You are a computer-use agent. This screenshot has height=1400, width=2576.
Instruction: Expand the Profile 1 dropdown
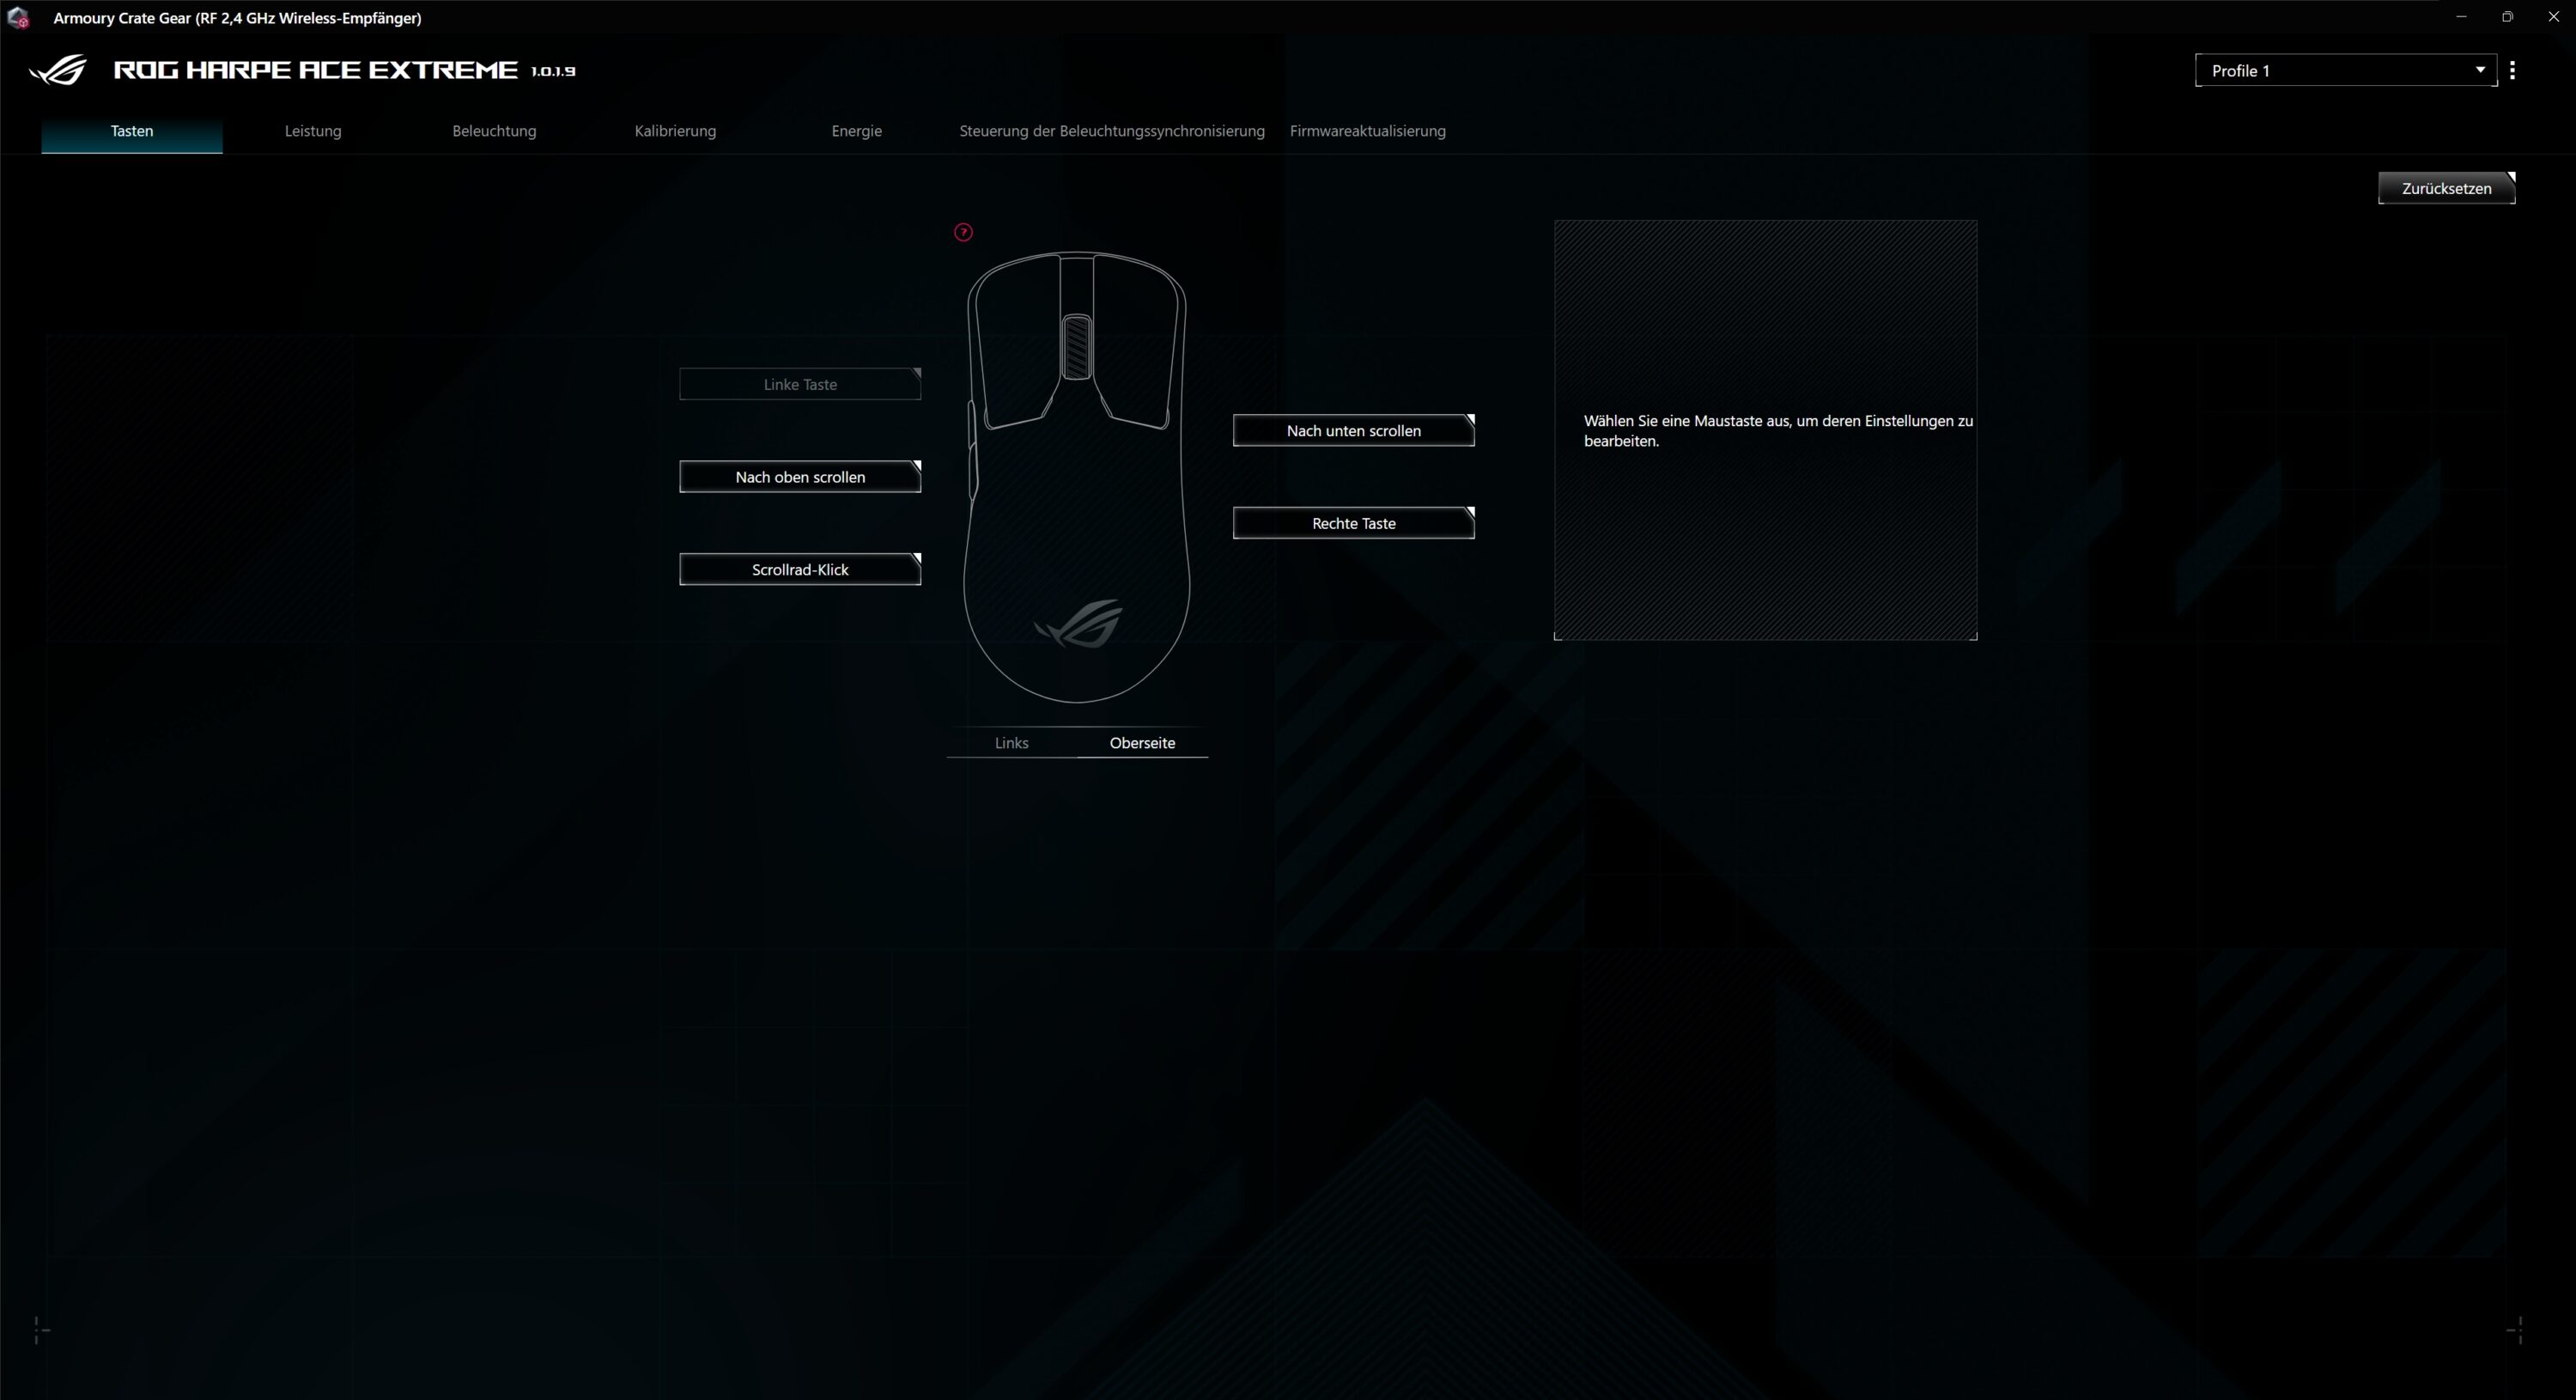[x=2345, y=70]
